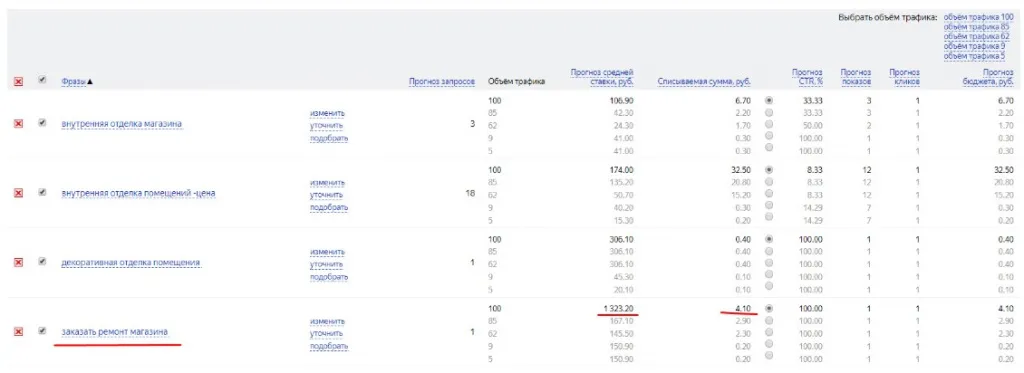Image resolution: width=1024 pixels, height=373 pixels.
Task: Remove the phrase 'заказать ремонт магазина'
Action: pos(18,332)
